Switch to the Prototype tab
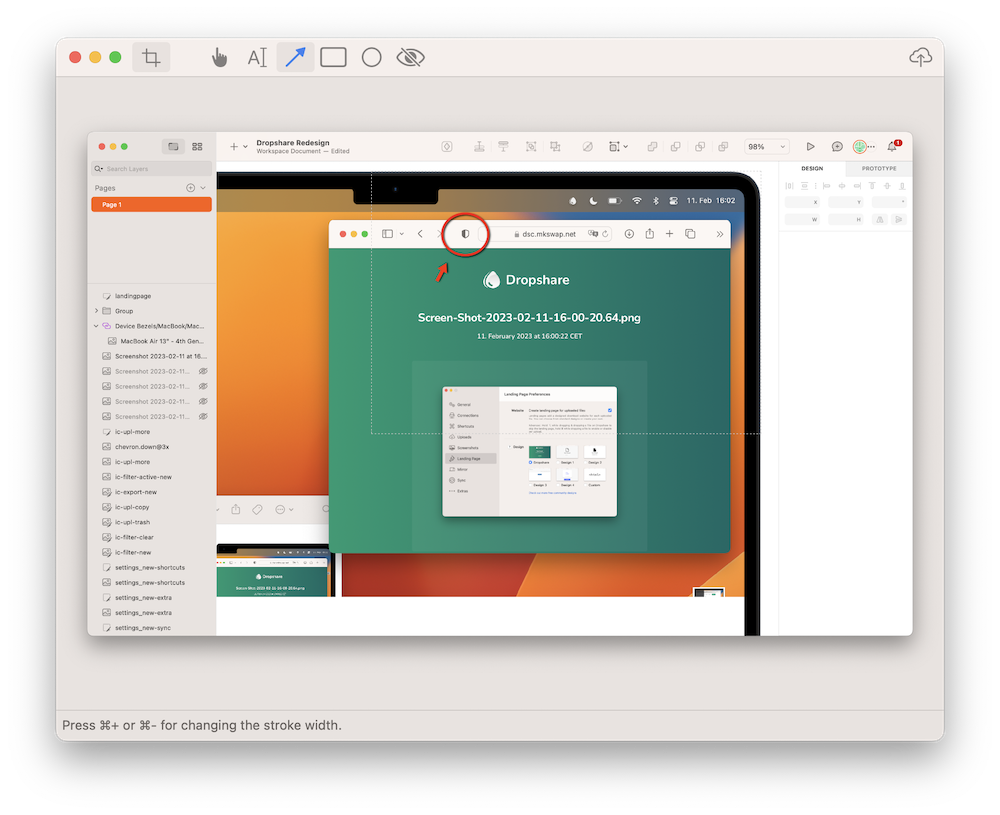Screen dimensions: 1000x815 pyautogui.click(x=879, y=168)
